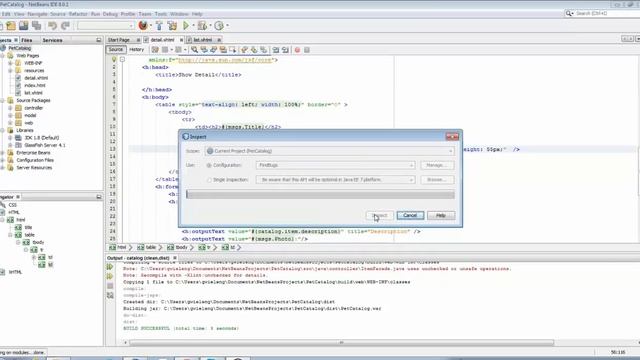Viewport: 640px width, 360px height.
Task: Click the green Run Project icon
Action: [186, 26]
